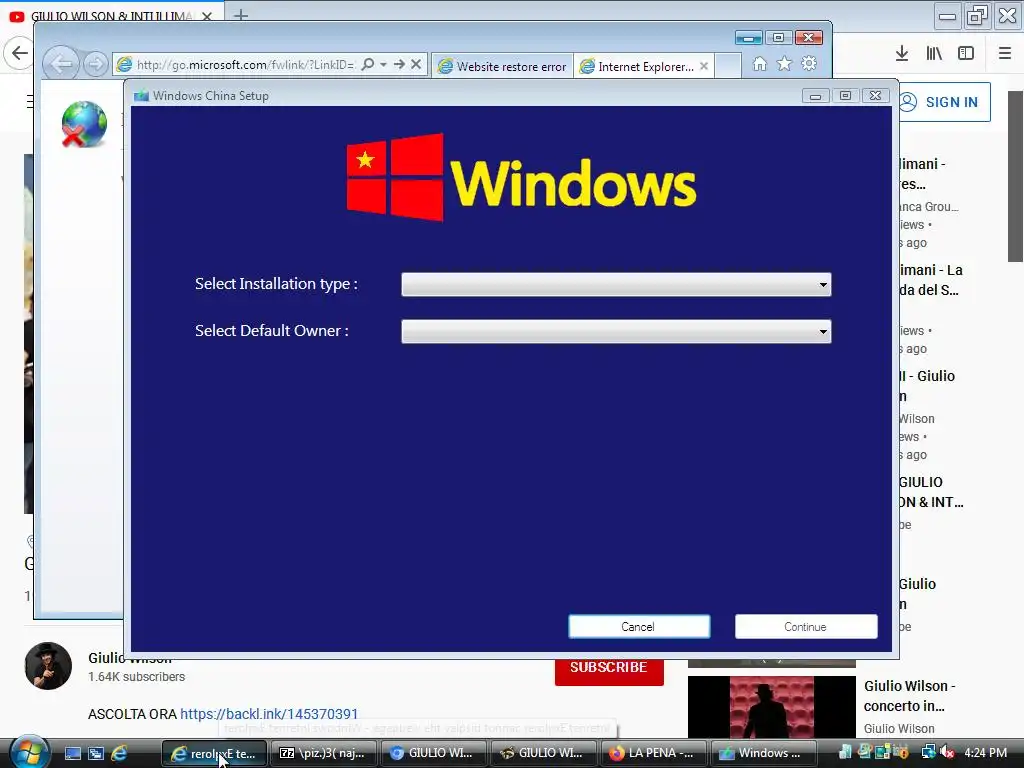
Task: Open a new Firefox tab with plus
Action: pos(241,14)
